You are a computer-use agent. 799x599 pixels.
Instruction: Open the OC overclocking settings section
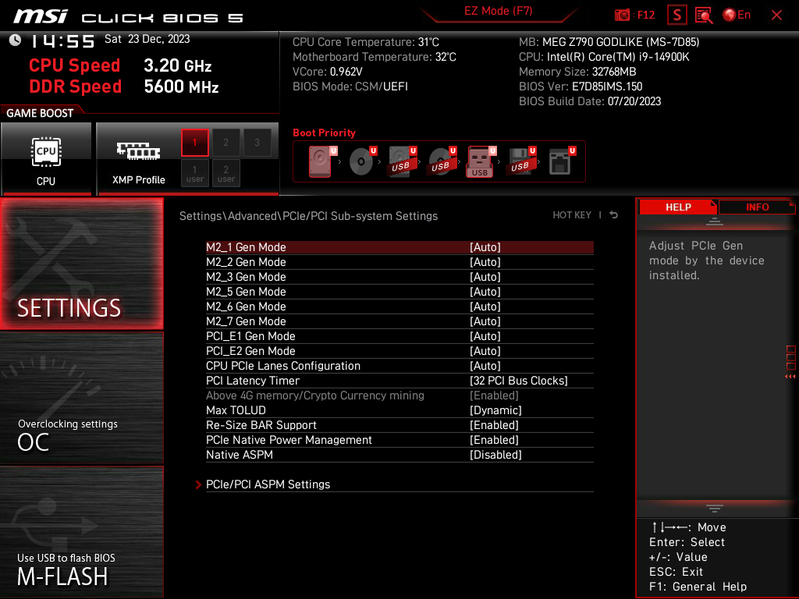(x=82, y=398)
